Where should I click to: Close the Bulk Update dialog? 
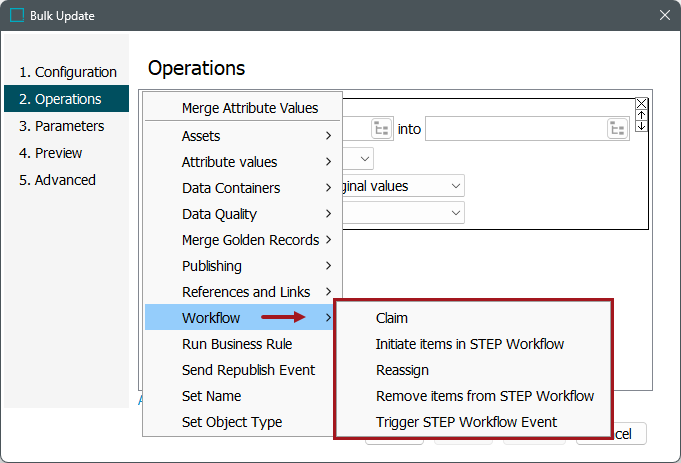point(665,15)
